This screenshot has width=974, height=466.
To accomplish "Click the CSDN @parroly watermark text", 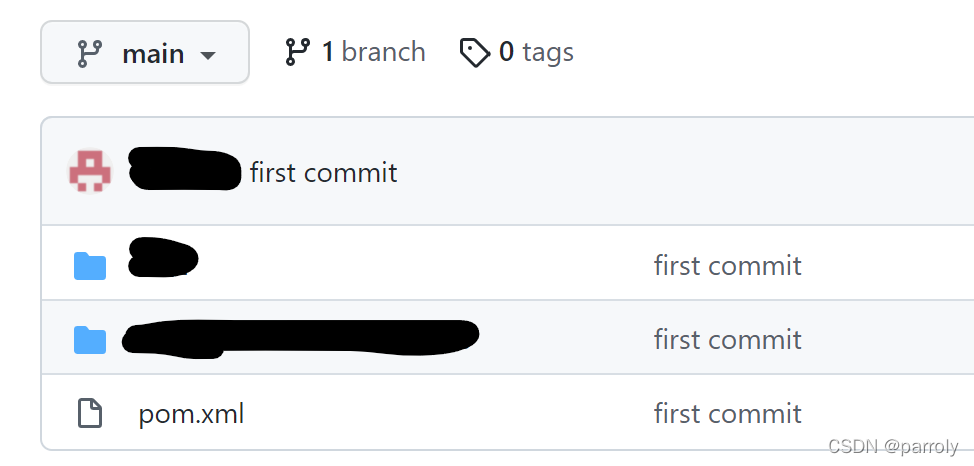I will click(894, 445).
